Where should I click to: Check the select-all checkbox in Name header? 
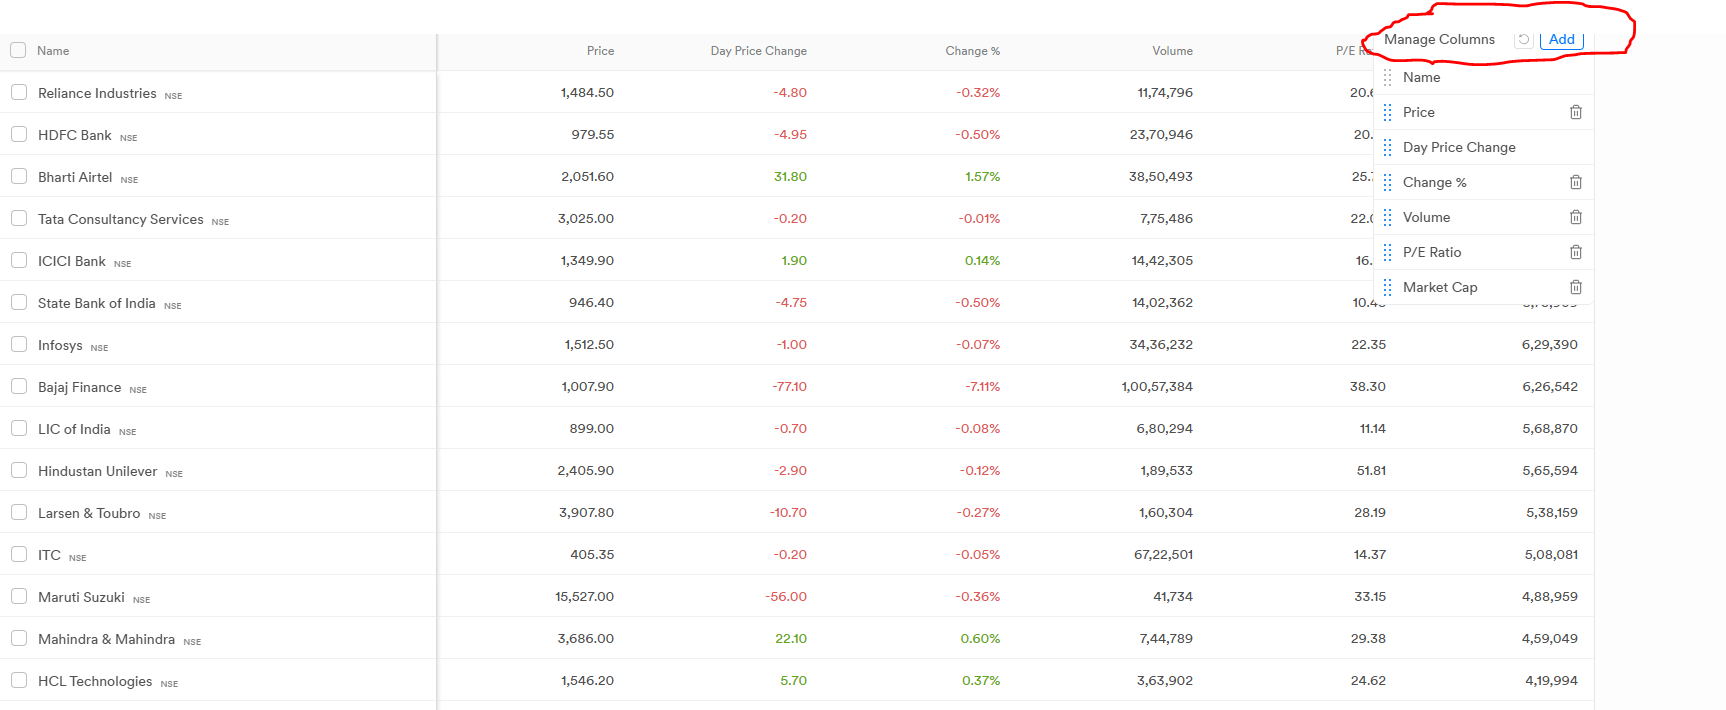pyautogui.click(x=18, y=50)
